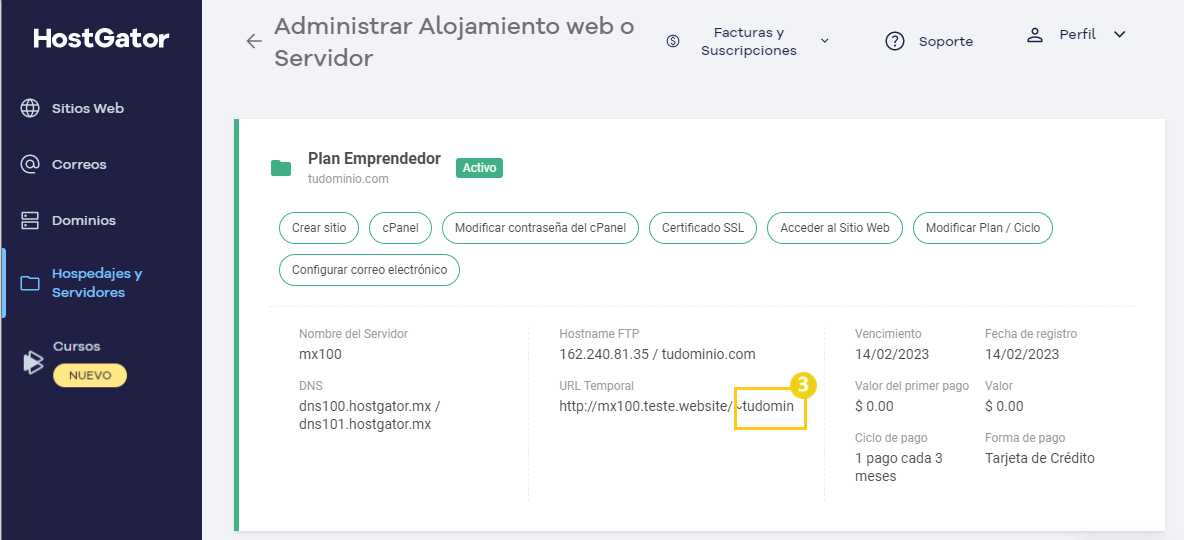Image resolution: width=1184 pixels, height=540 pixels.
Task: Open Facturas y Suscripciones menu
Action: point(748,42)
